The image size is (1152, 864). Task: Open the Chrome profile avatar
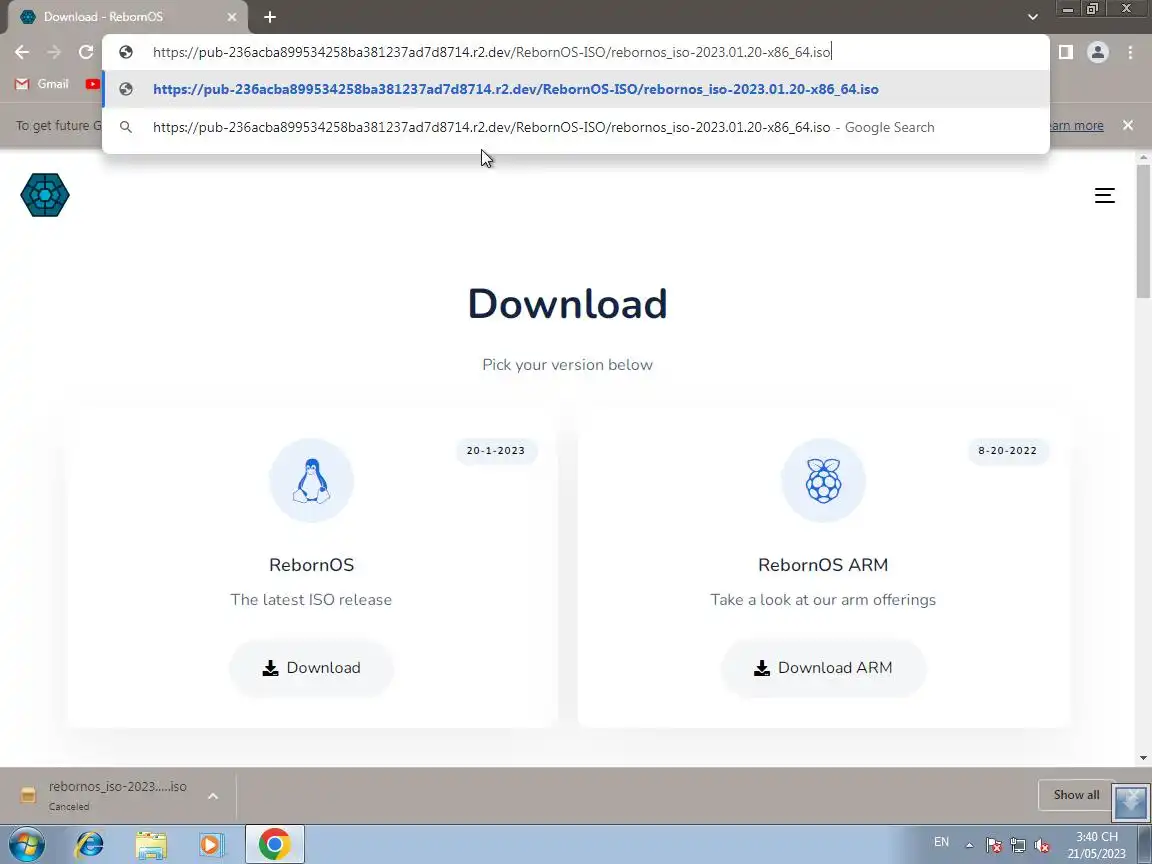(x=1098, y=52)
